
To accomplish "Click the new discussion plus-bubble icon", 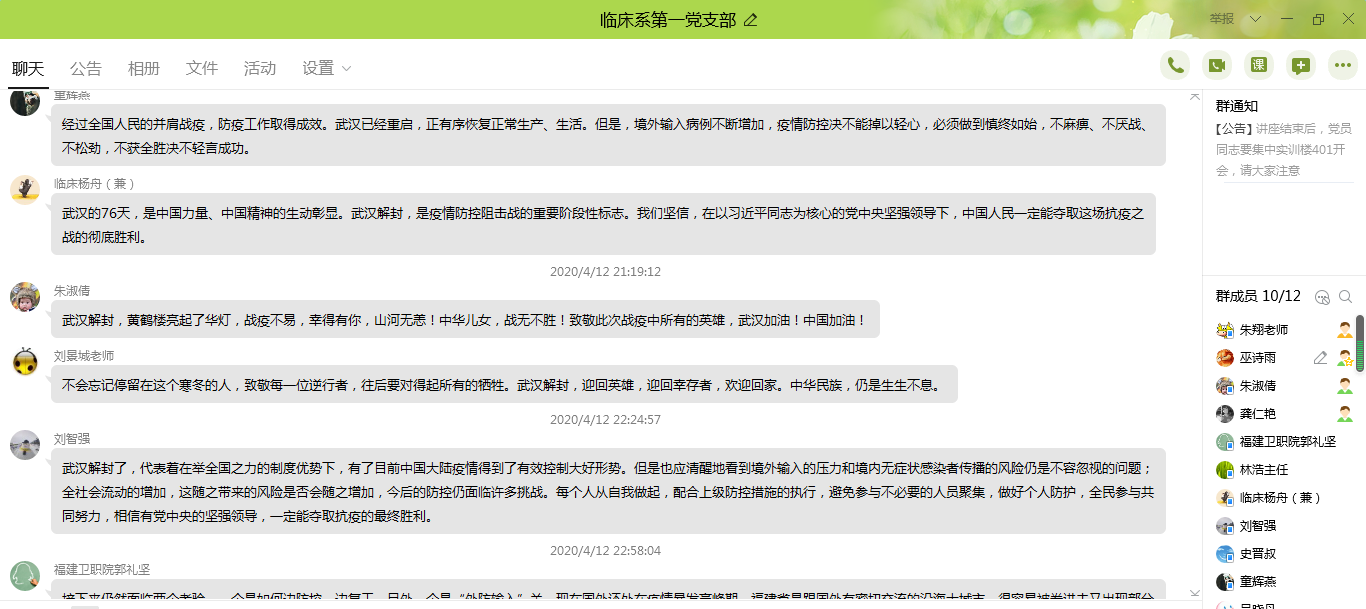I will (1301, 66).
